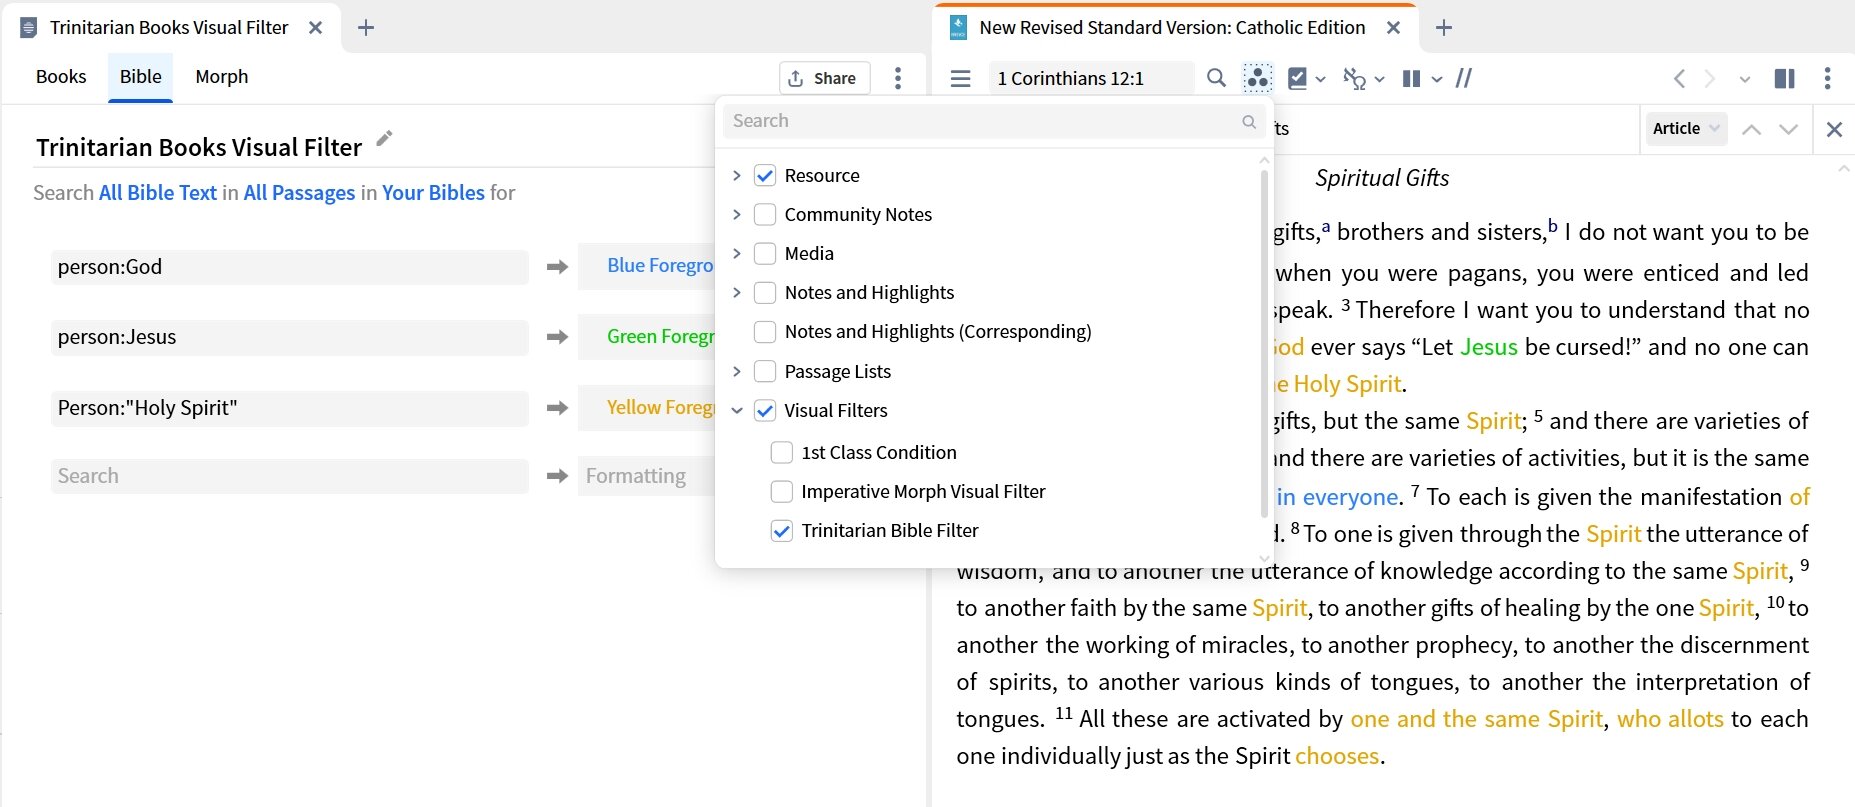
Task: Open the multiple resources dropdown arrow
Action: coord(1437,79)
